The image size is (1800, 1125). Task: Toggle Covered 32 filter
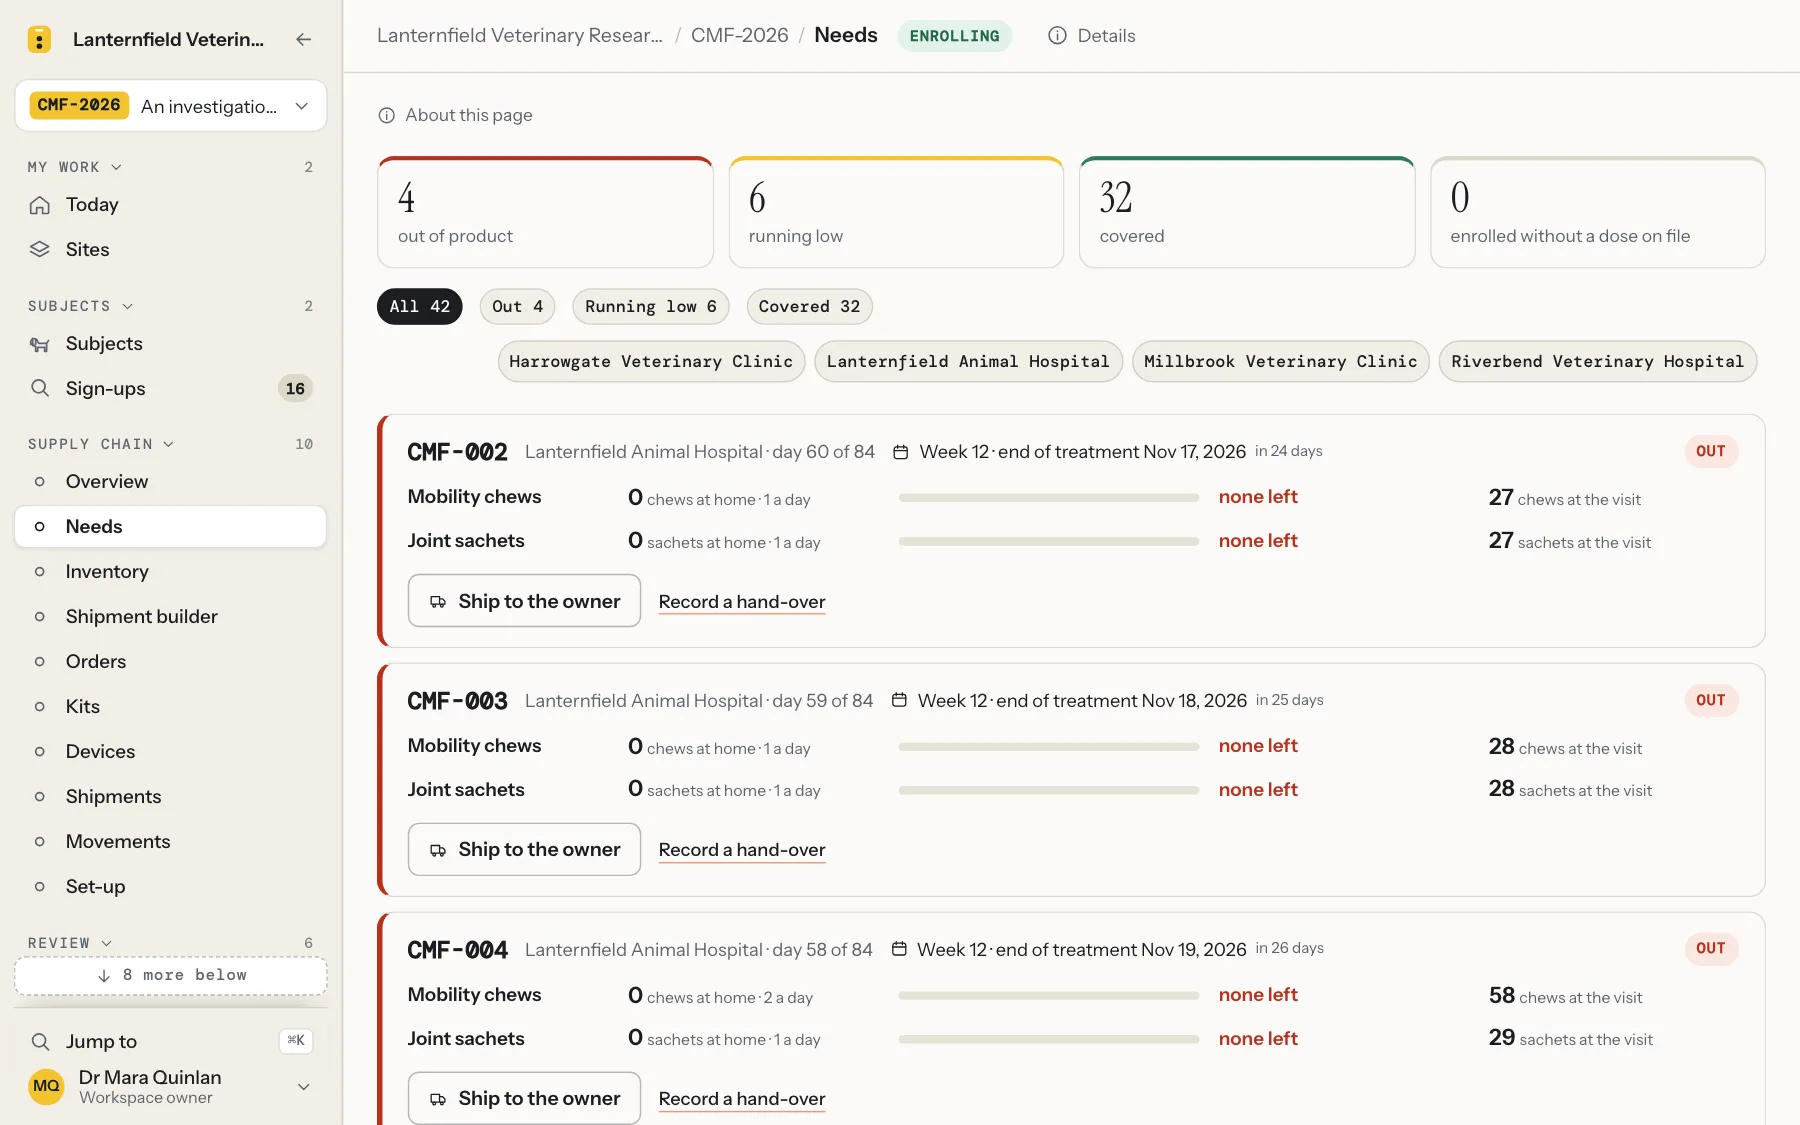click(809, 307)
